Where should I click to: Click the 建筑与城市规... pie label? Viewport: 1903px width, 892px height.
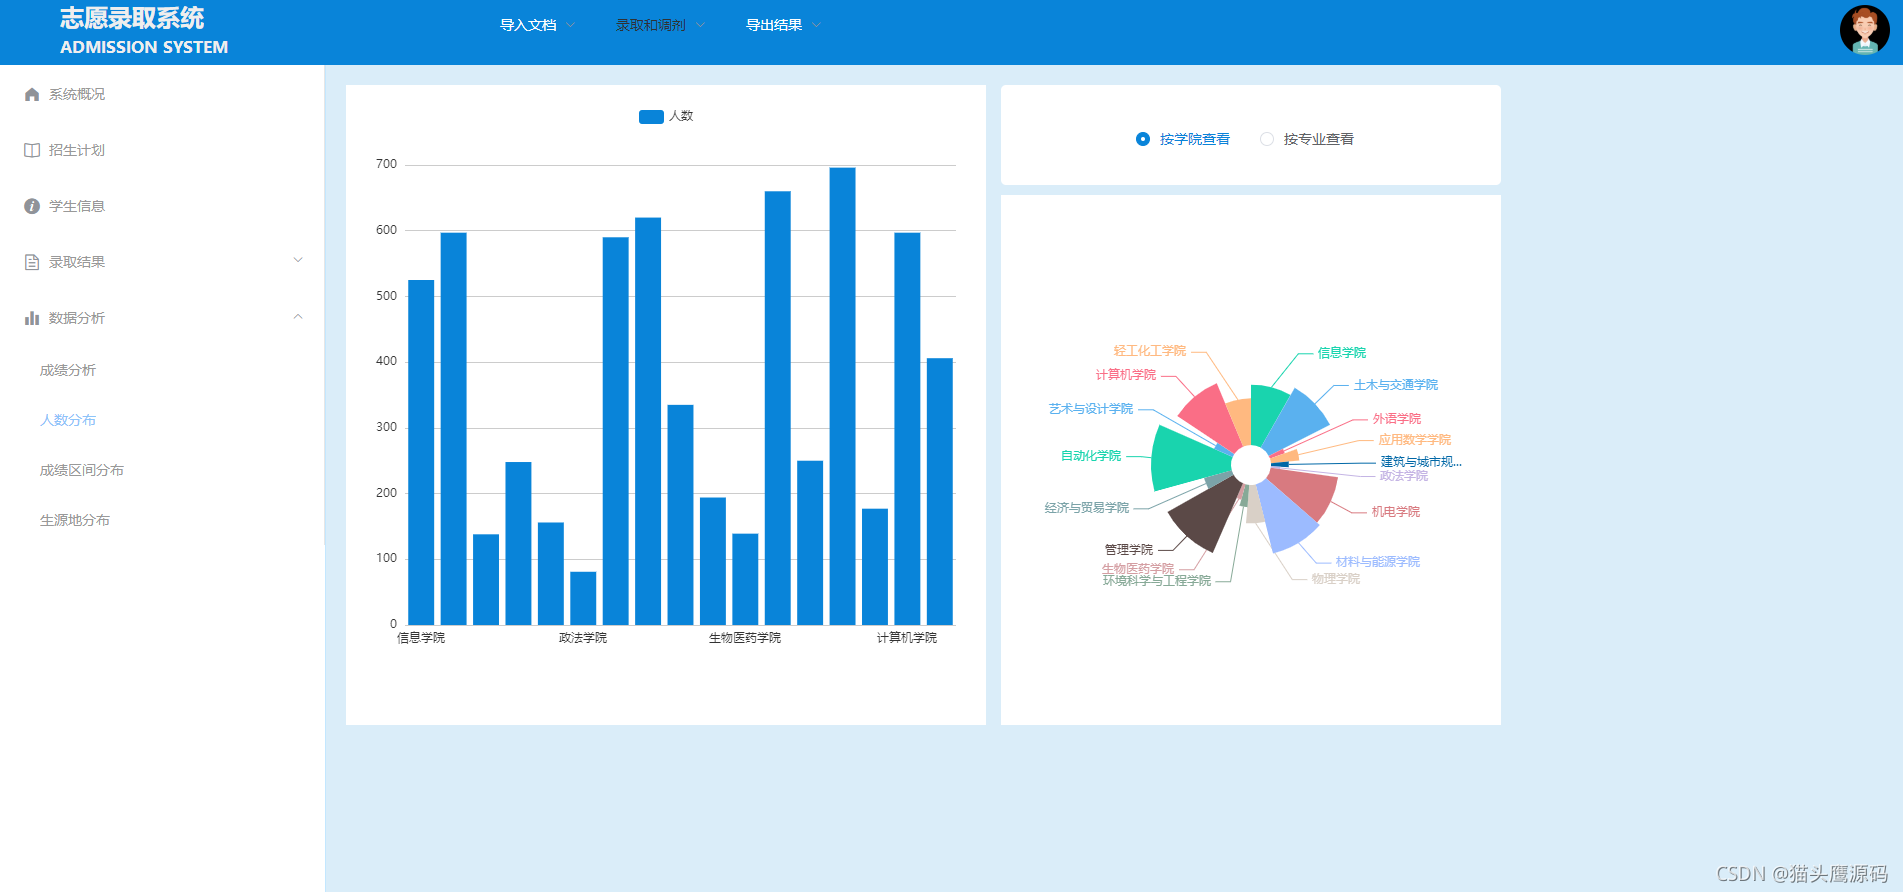point(1421,462)
